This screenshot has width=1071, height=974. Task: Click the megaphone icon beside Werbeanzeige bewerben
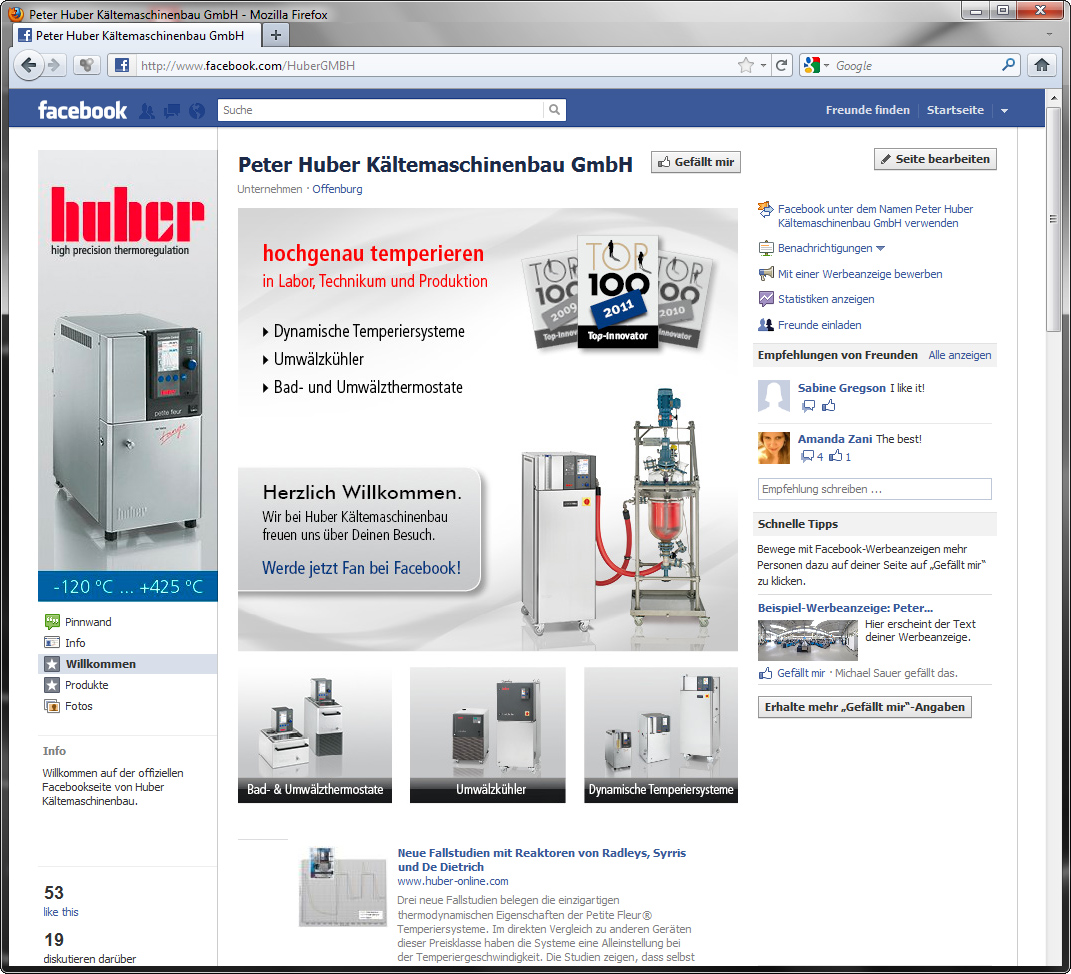pos(766,274)
